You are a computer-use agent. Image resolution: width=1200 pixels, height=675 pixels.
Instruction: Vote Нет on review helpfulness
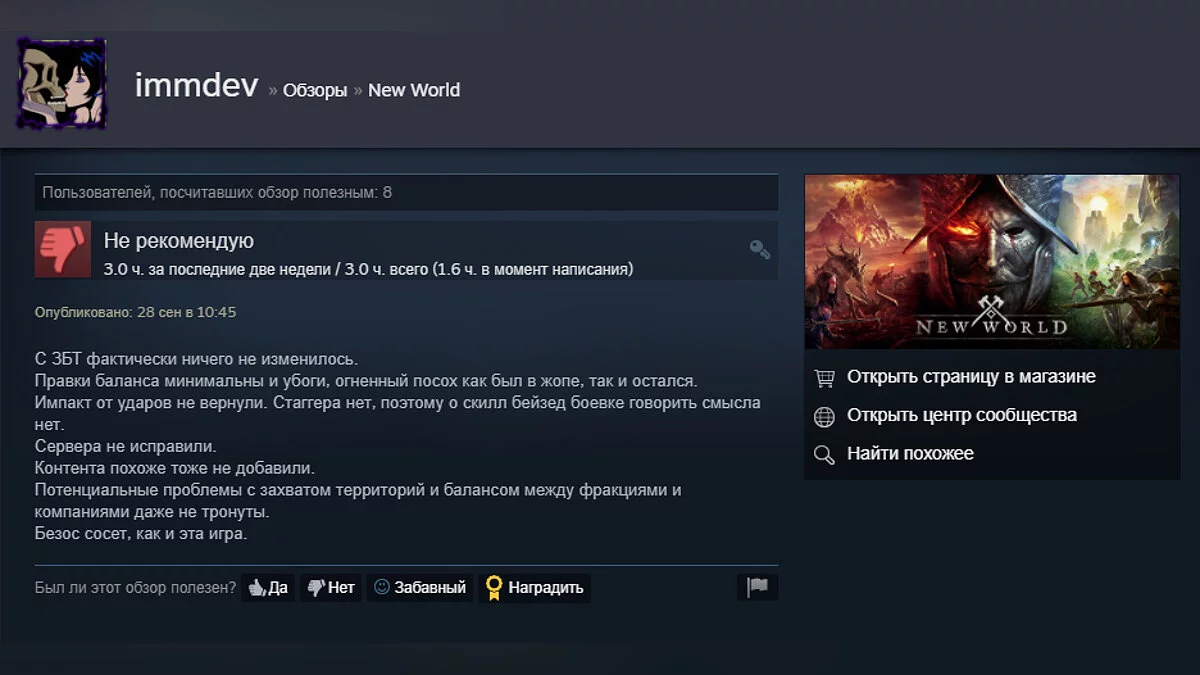point(331,588)
